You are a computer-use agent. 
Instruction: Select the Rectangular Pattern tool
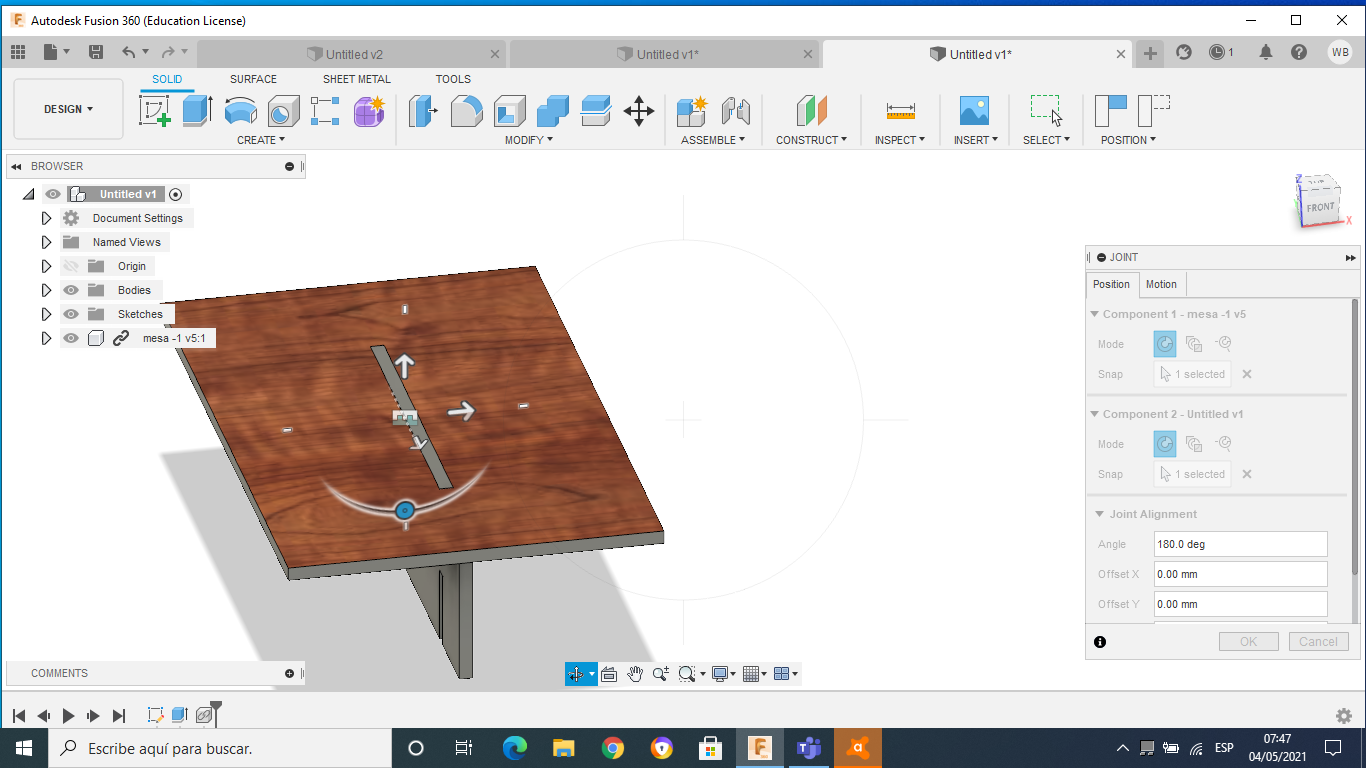[x=325, y=110]
